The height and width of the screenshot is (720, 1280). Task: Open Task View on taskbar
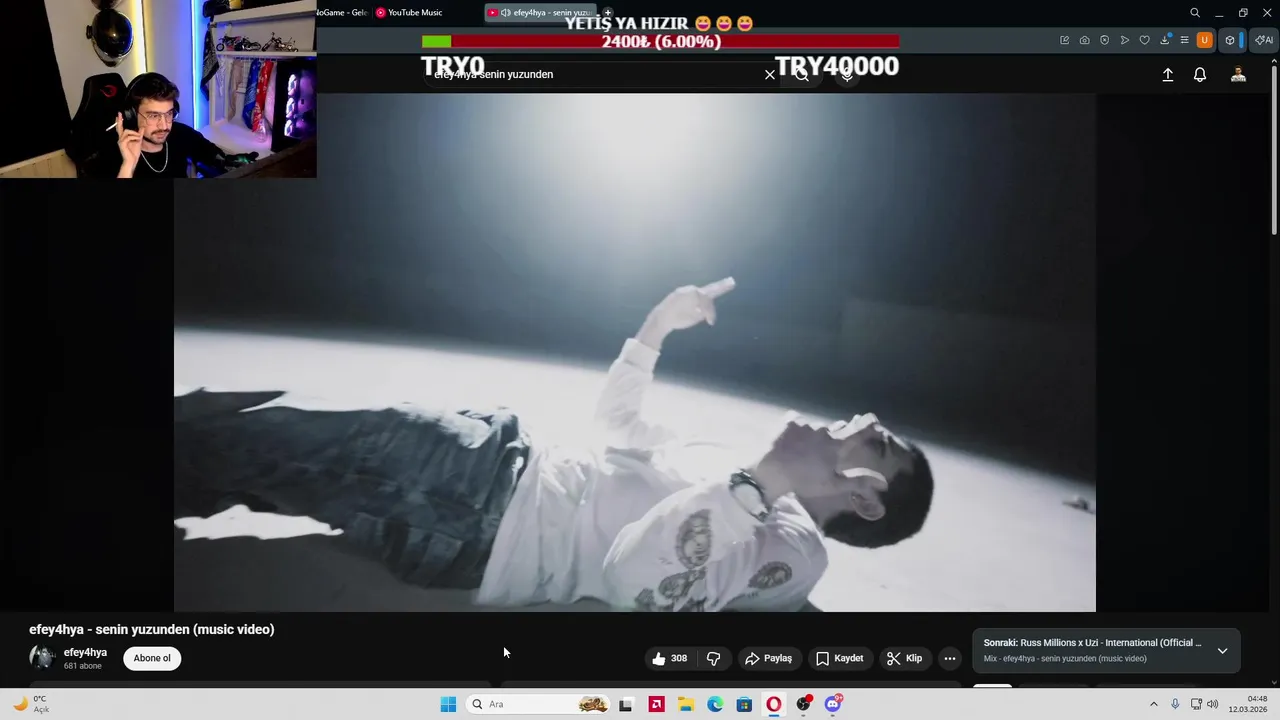[625, 704]
